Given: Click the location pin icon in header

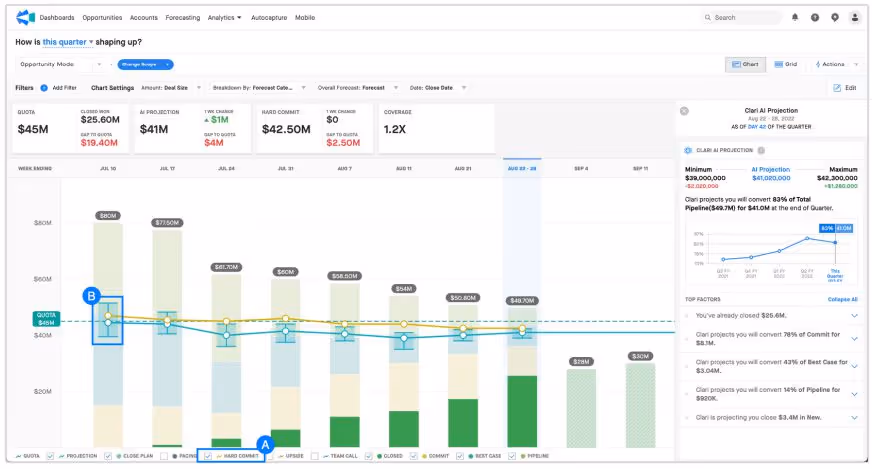Looking at the screenshot, I should (x=835, y=17).
